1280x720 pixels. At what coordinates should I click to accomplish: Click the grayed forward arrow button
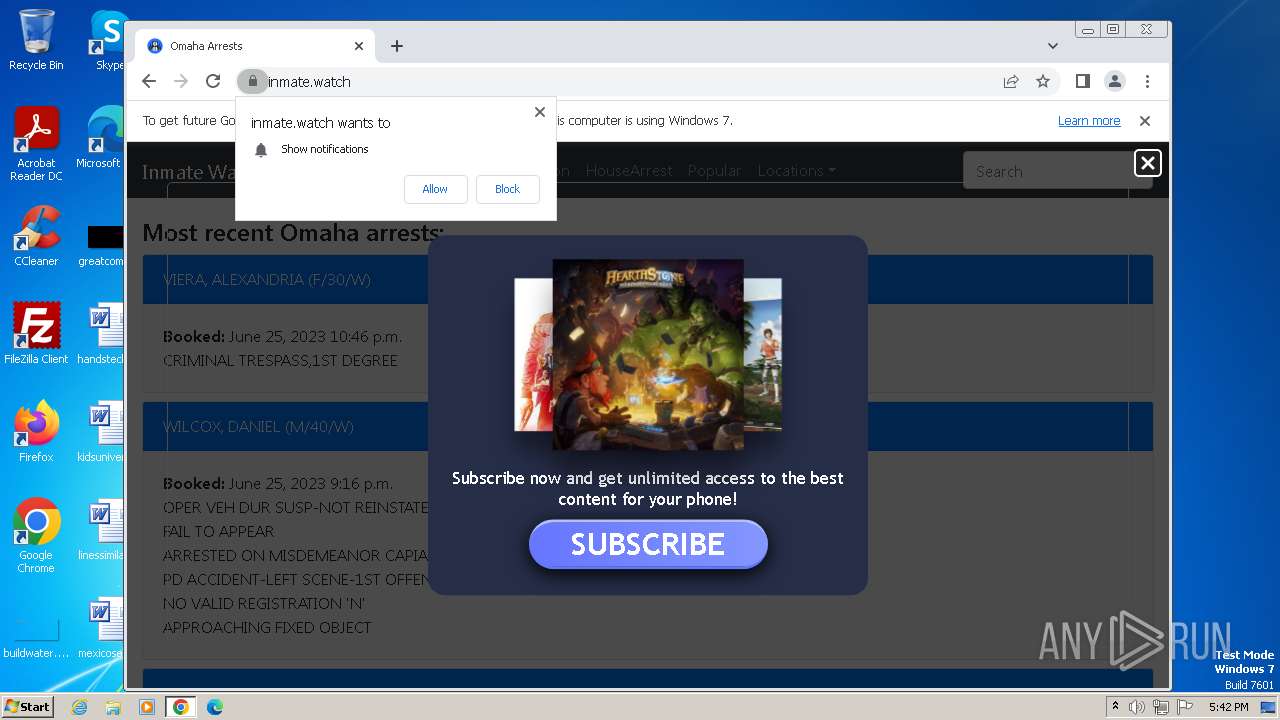pyautogui.click(x=181, y=82)
